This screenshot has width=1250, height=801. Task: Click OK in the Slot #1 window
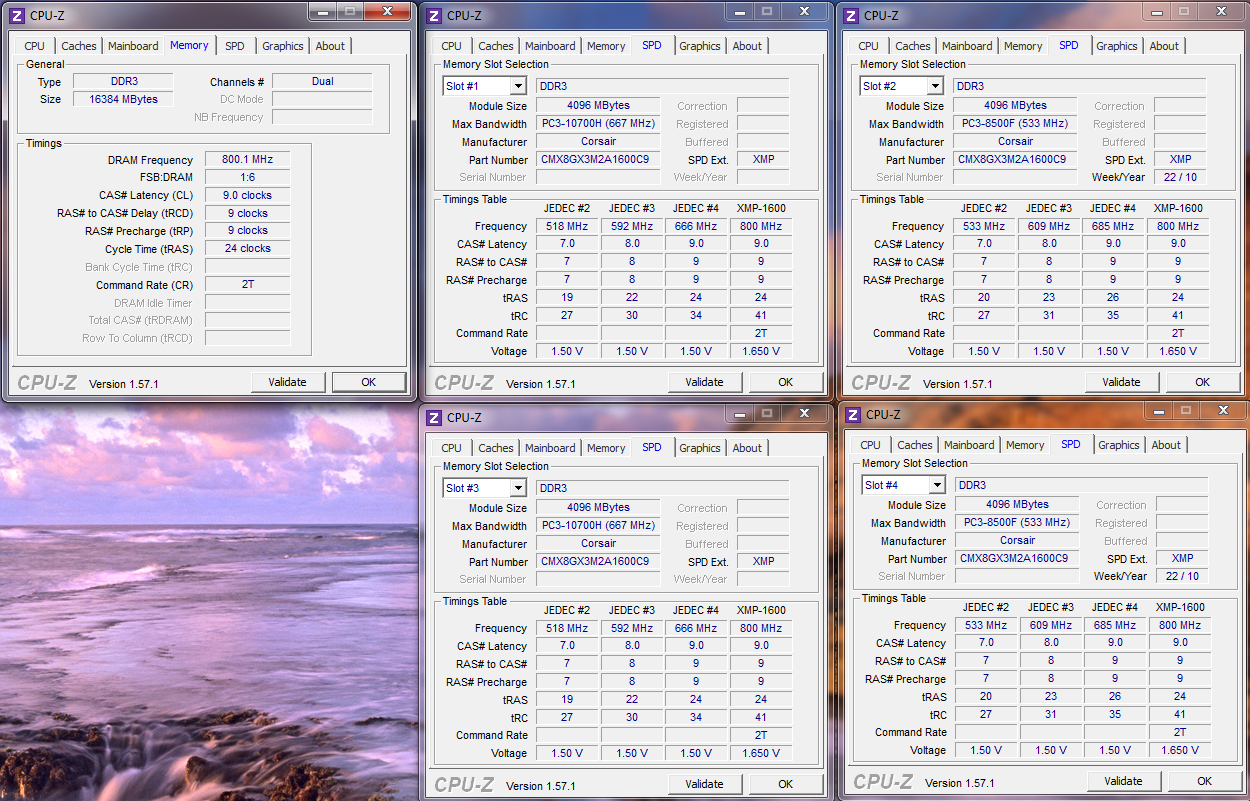pos(786,382)
